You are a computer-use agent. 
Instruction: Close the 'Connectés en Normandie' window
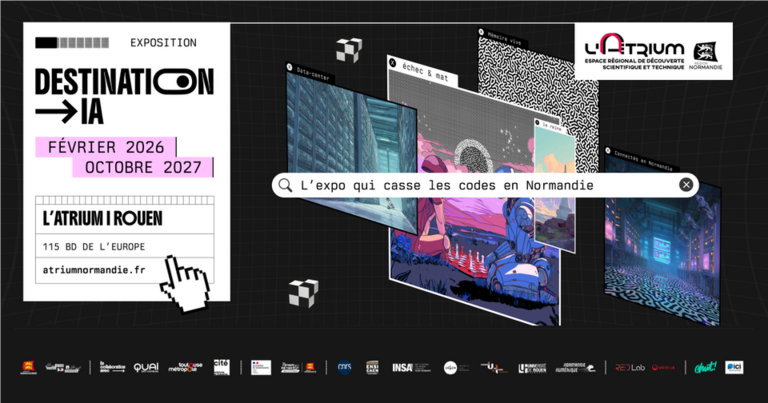[x=608, y=150]
